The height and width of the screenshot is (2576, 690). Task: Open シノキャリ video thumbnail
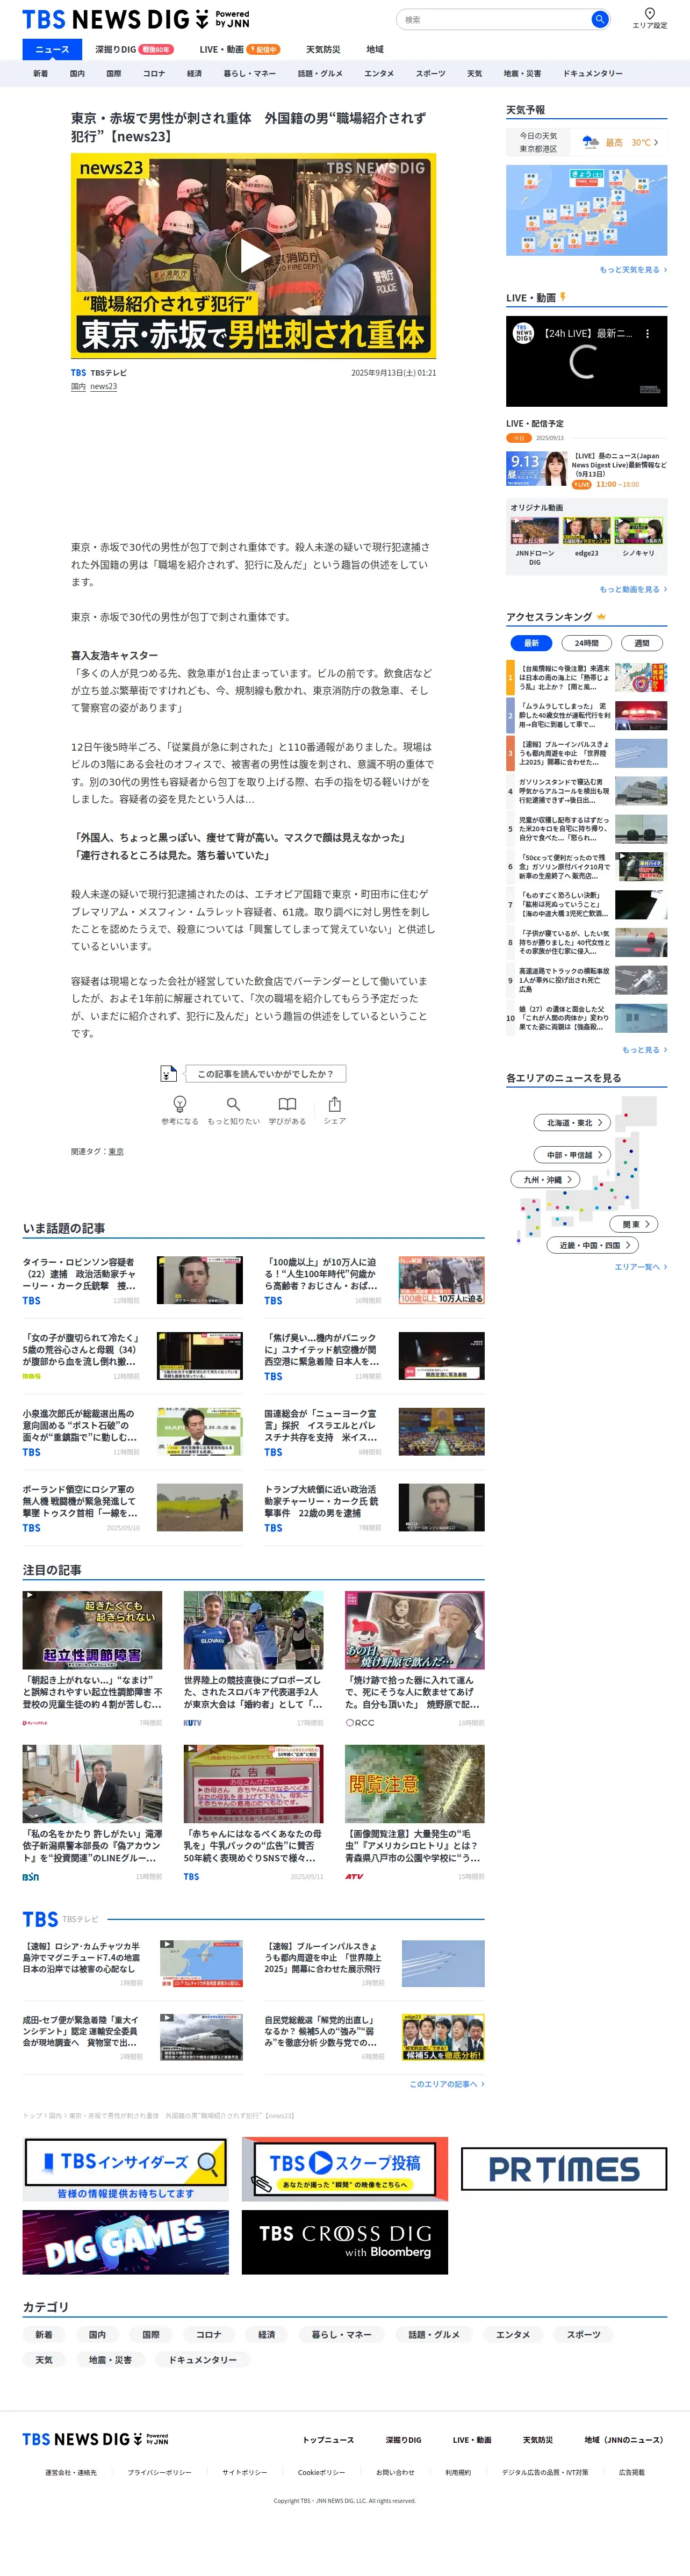(639, 531)
